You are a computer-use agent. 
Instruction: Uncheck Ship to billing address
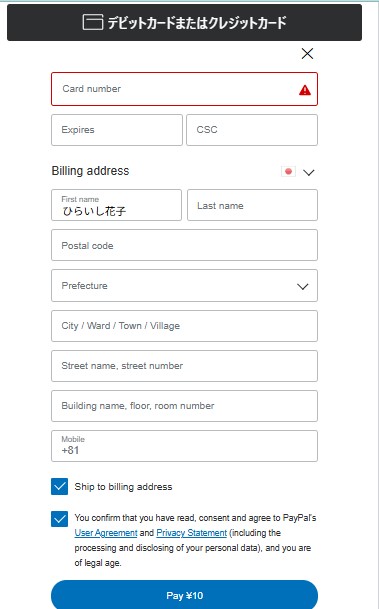59,487
